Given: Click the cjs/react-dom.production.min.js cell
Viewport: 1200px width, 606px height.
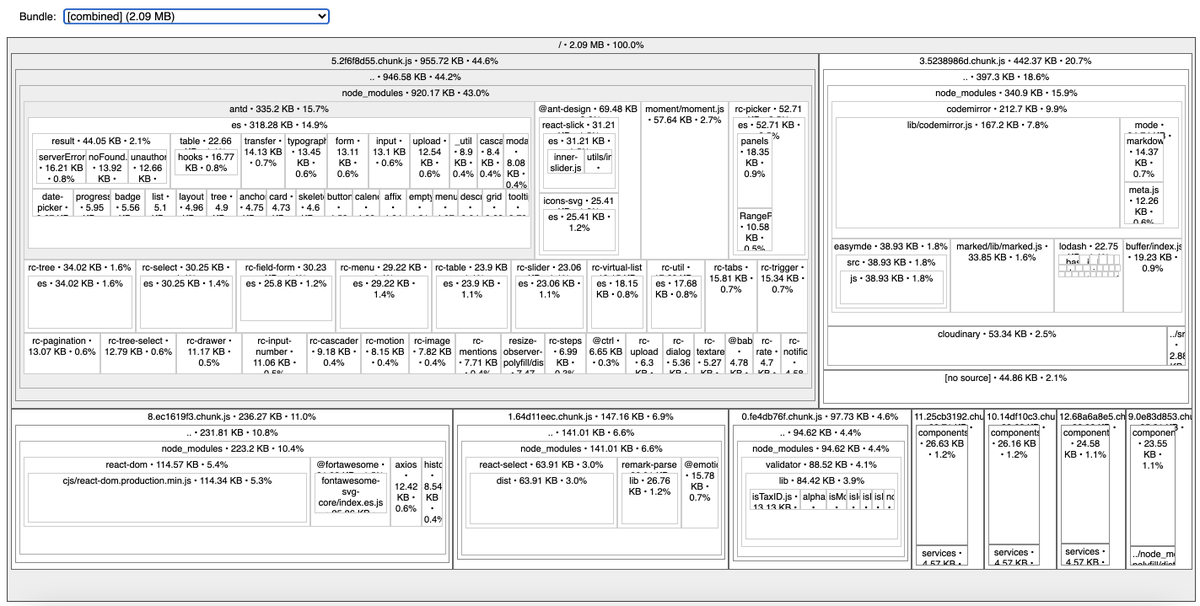Looking at the screenshot, I should pos(165,500).
